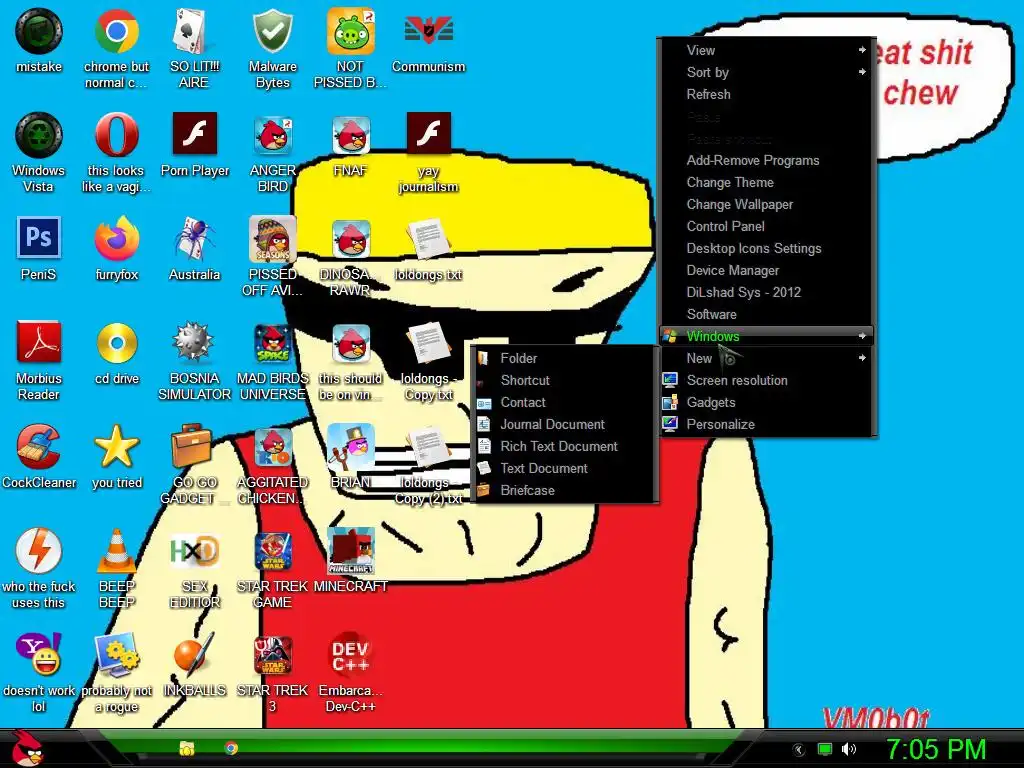
Task: Open the 'STAR TREK GAME' icon
Action: pos(272,551)
